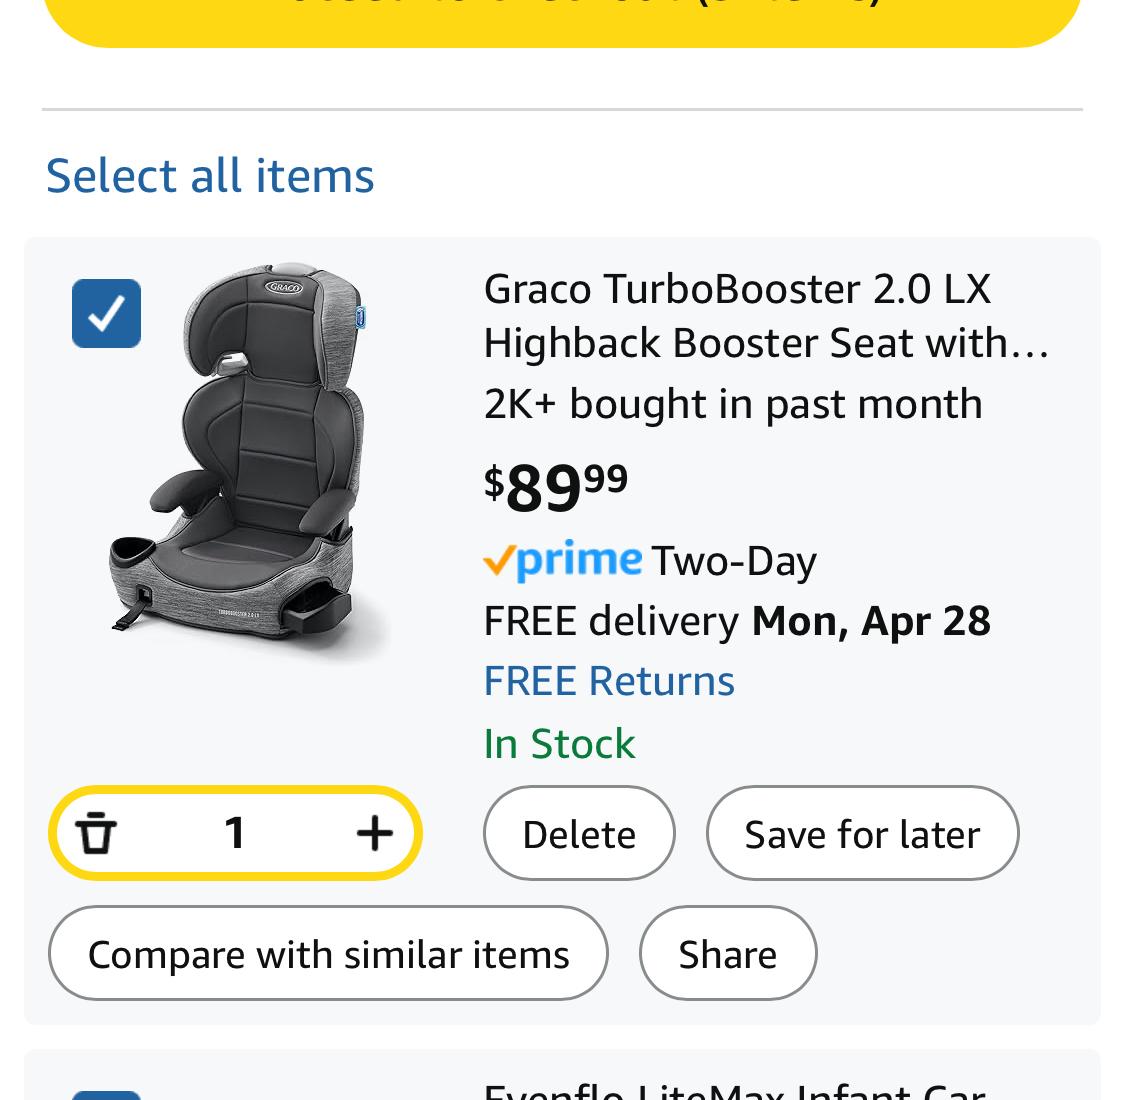Image resolution: width=1125 pixels, height=1100 pixels.
Task: Click the quantity value 1 in stepper
Action: [235, 833]
